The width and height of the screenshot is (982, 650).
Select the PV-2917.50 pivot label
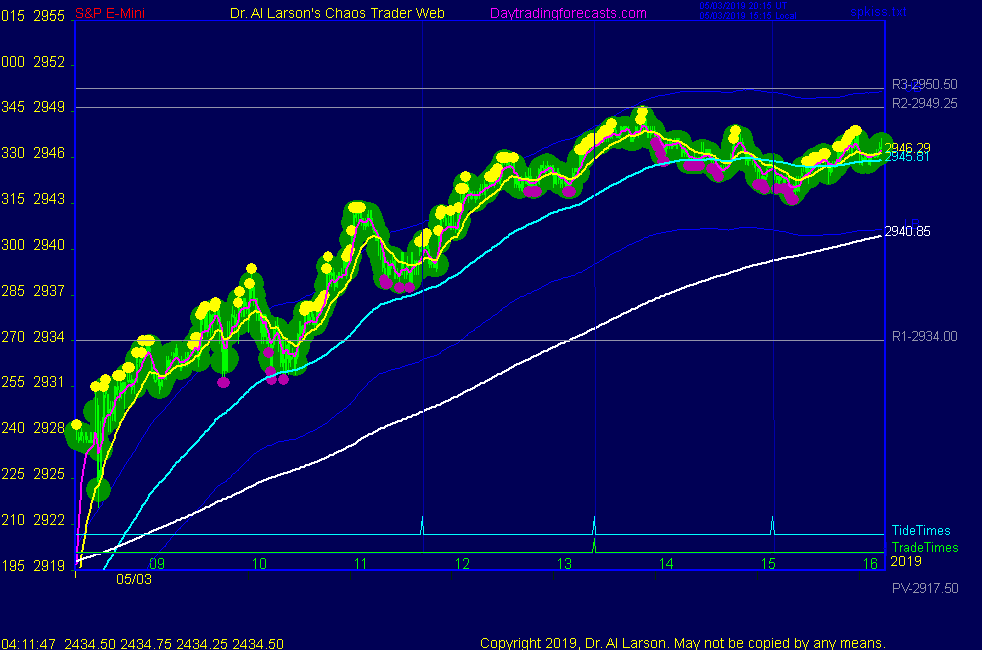[925, 588]
